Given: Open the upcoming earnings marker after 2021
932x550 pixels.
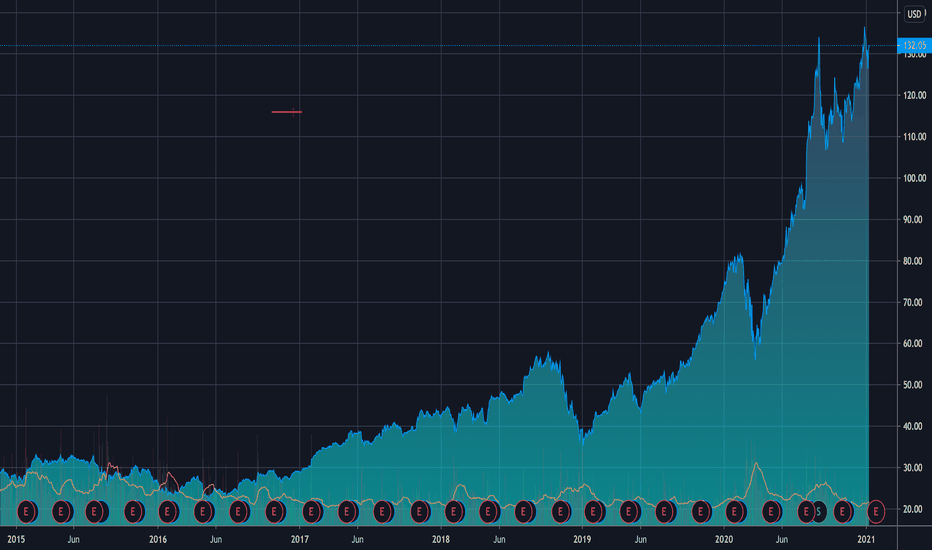Looking at the screenshot, I should pos(876,511).
